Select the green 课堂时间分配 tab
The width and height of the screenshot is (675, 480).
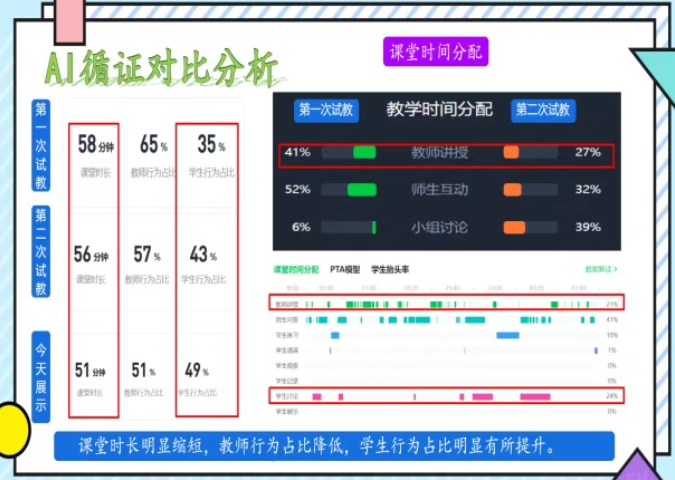tap(296, 270)
